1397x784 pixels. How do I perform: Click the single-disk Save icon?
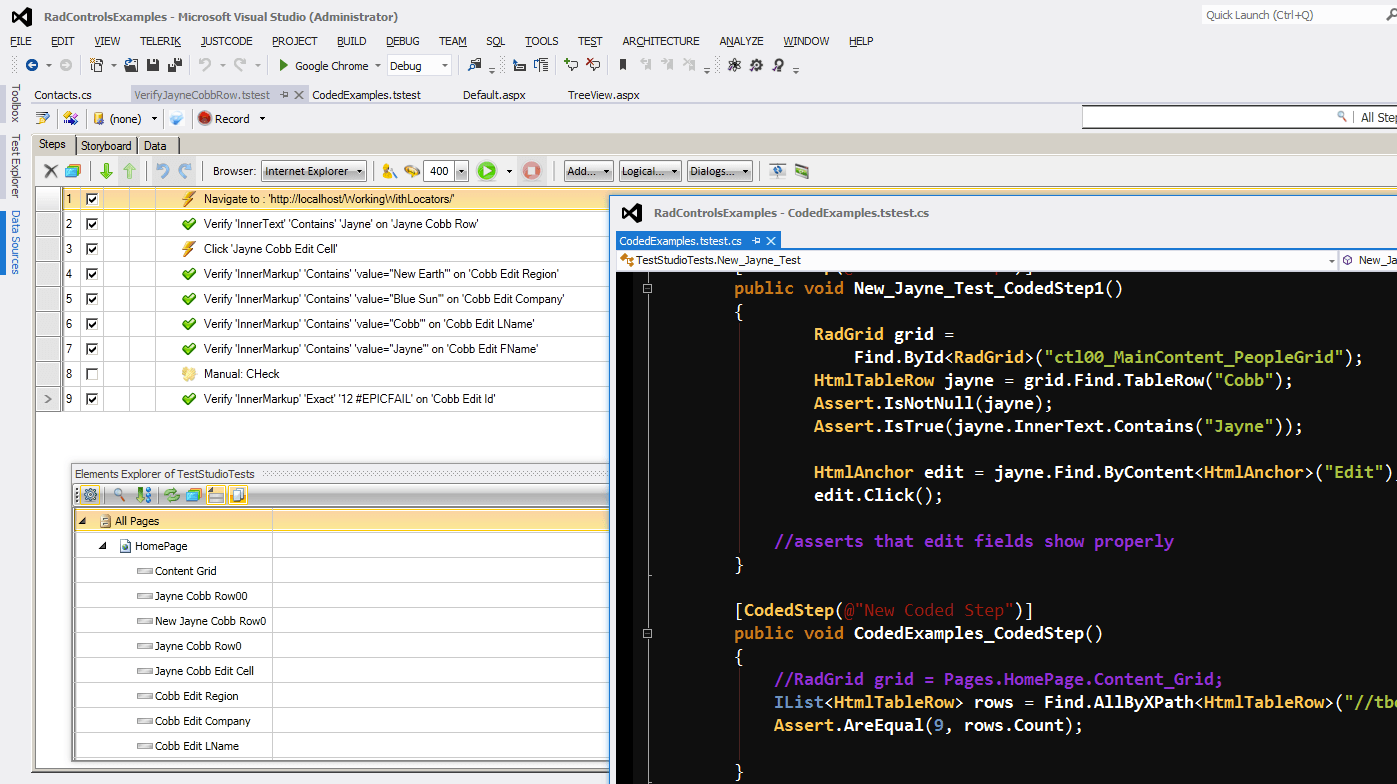(153, 65)
